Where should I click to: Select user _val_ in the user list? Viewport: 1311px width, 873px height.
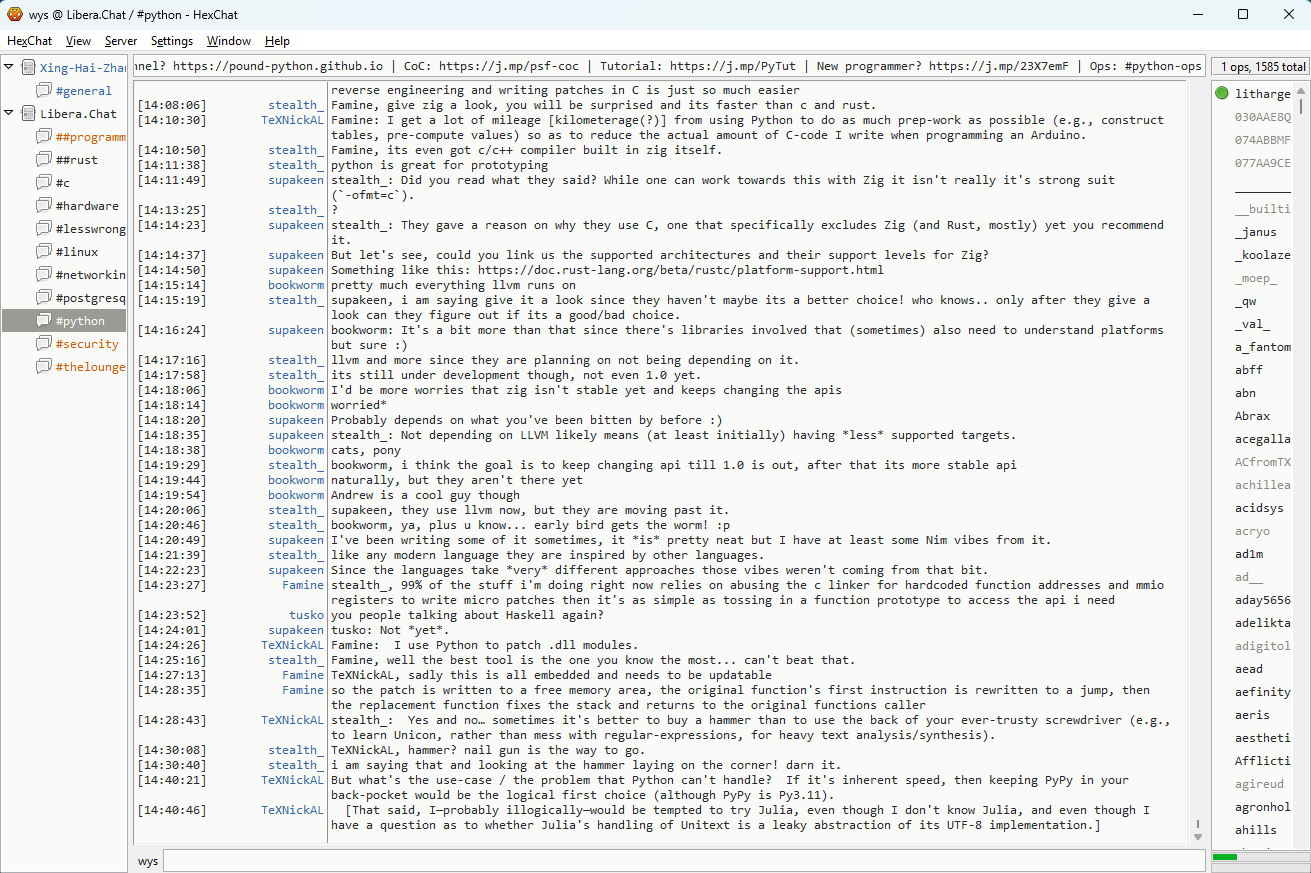coord(1253,324)
